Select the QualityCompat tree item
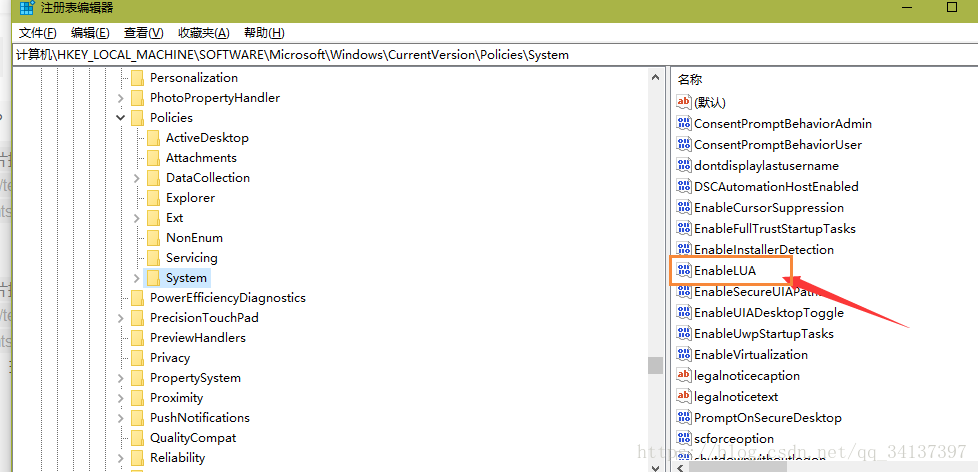The image size is (978, 472). (x=193, y=438)
